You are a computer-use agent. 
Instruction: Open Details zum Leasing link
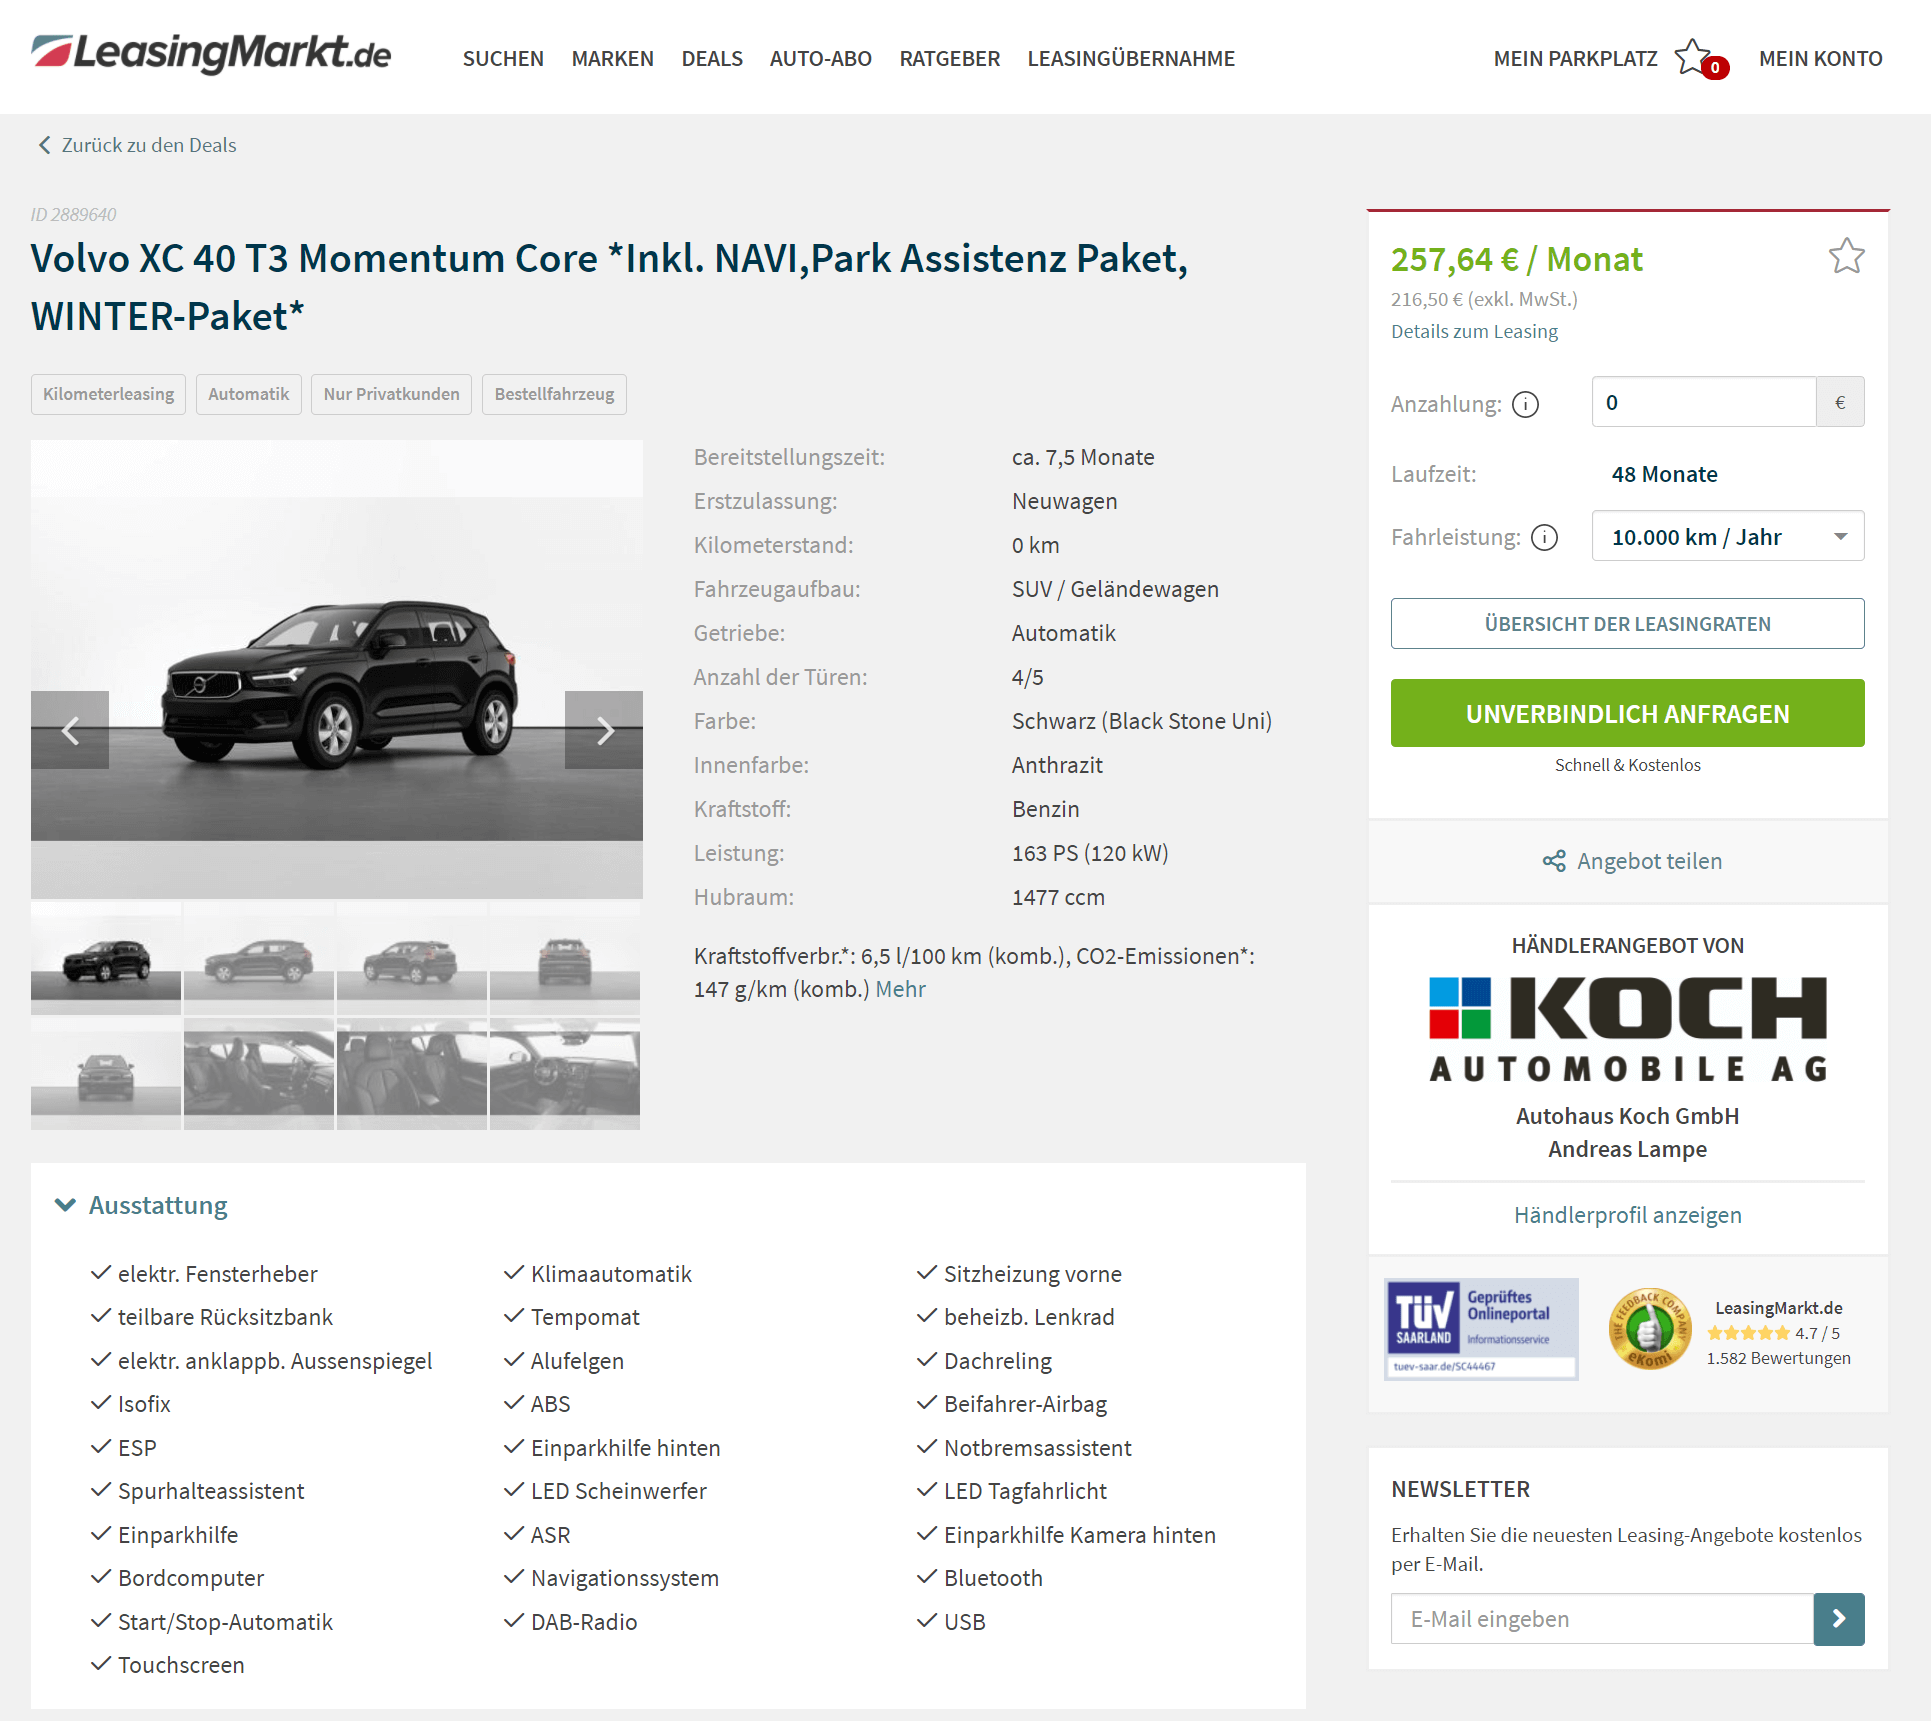pos(1474,331)
